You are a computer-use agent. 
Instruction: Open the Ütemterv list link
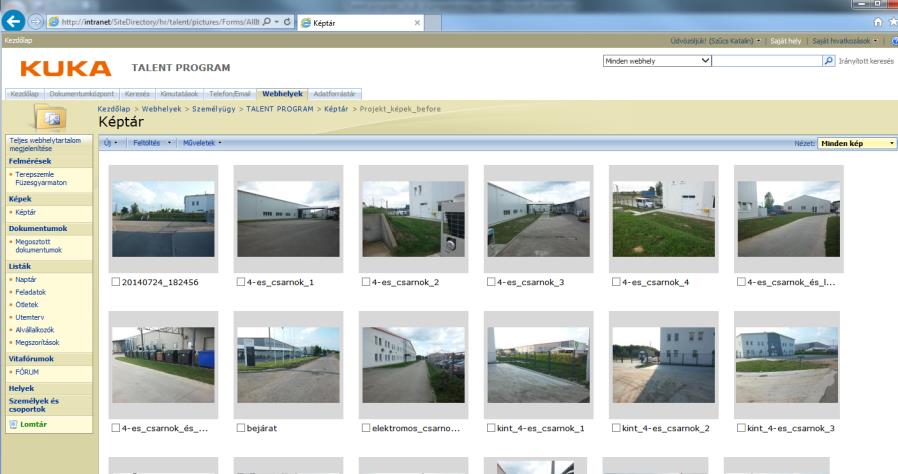click(x=29, y=317)
